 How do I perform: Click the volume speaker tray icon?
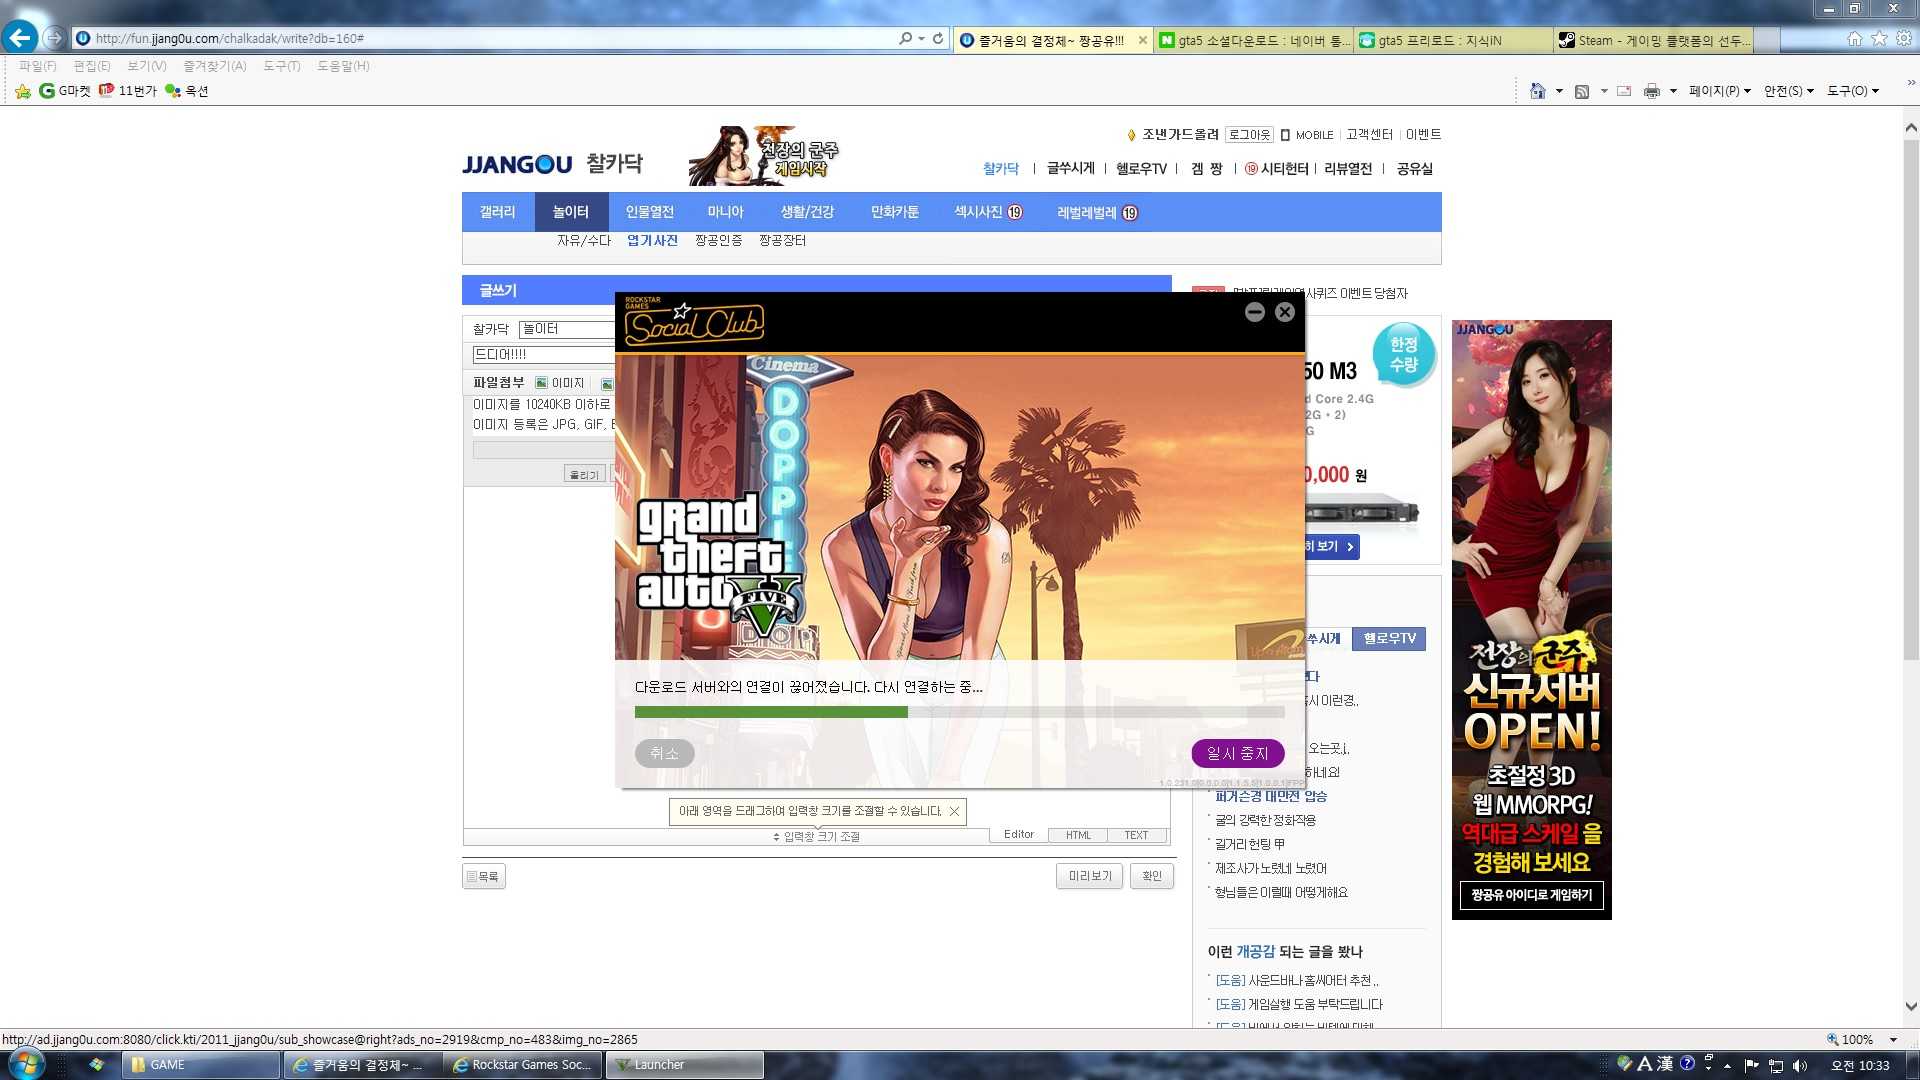tap(1800, 1065)
